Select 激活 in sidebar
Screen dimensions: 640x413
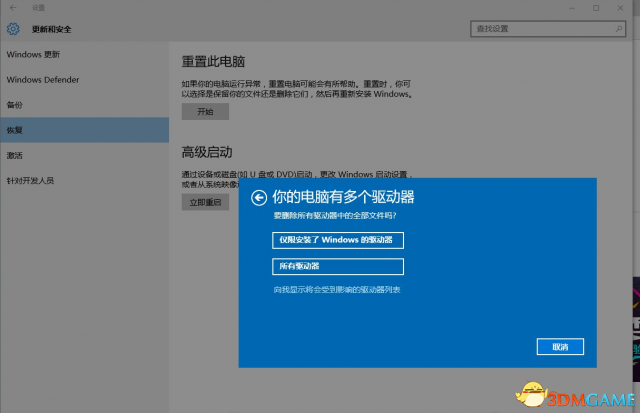[84, 155]
